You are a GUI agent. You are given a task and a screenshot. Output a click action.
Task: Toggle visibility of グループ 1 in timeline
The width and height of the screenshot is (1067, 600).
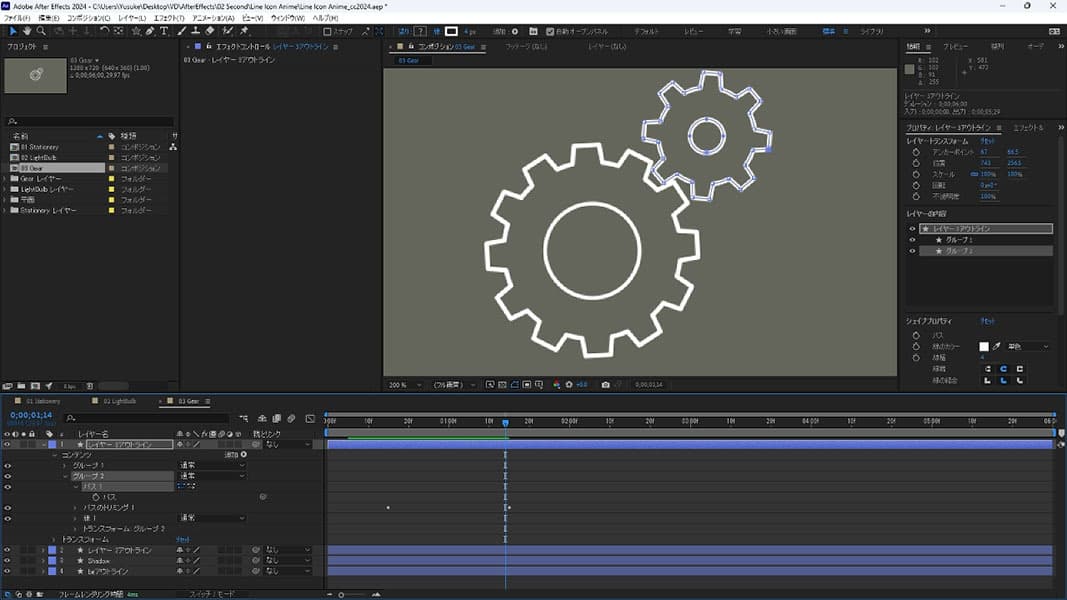7,465
